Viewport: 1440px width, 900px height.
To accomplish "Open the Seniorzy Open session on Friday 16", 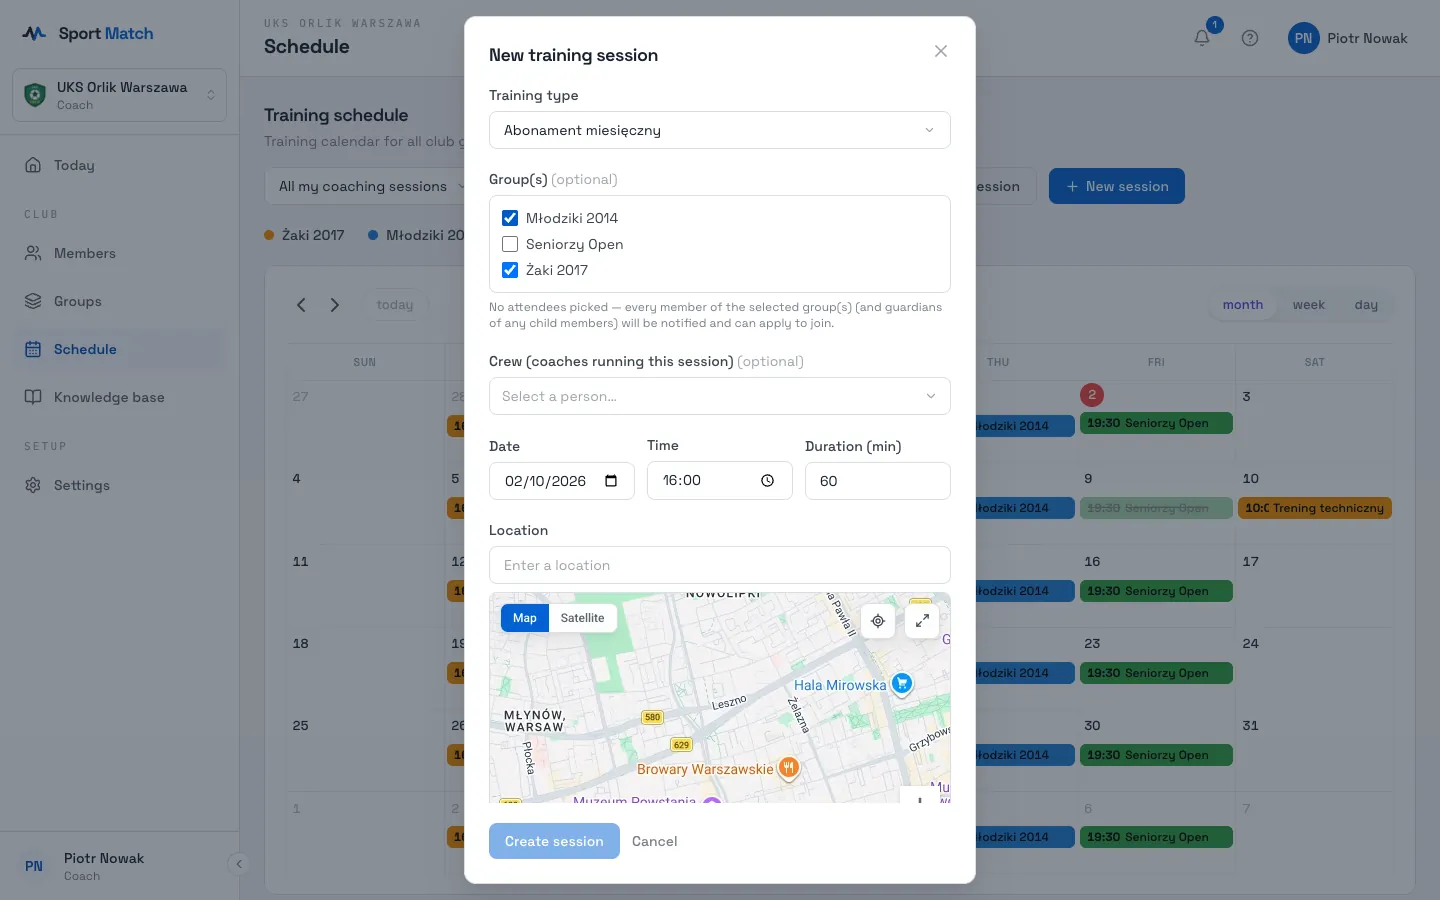I will tap(1156, 591).
